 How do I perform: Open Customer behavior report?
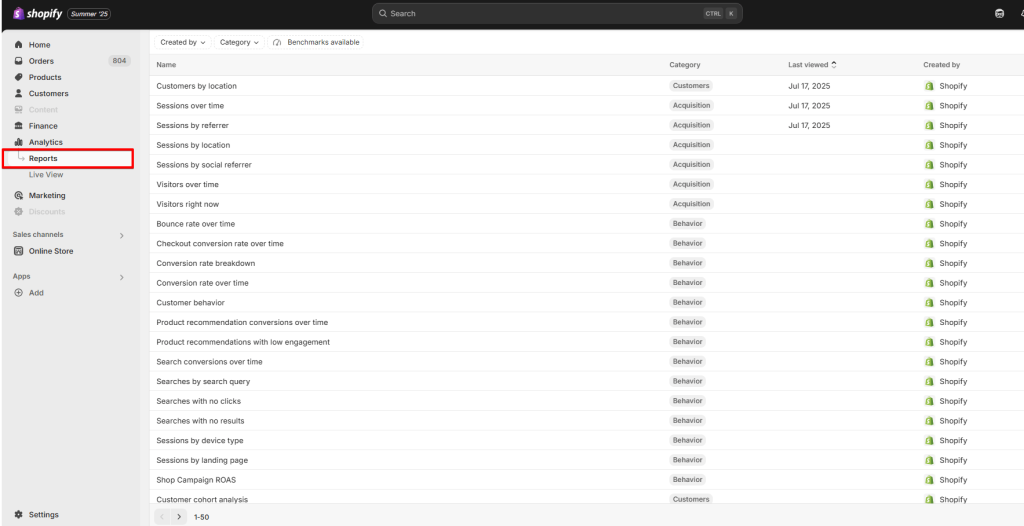click(191, 303)
